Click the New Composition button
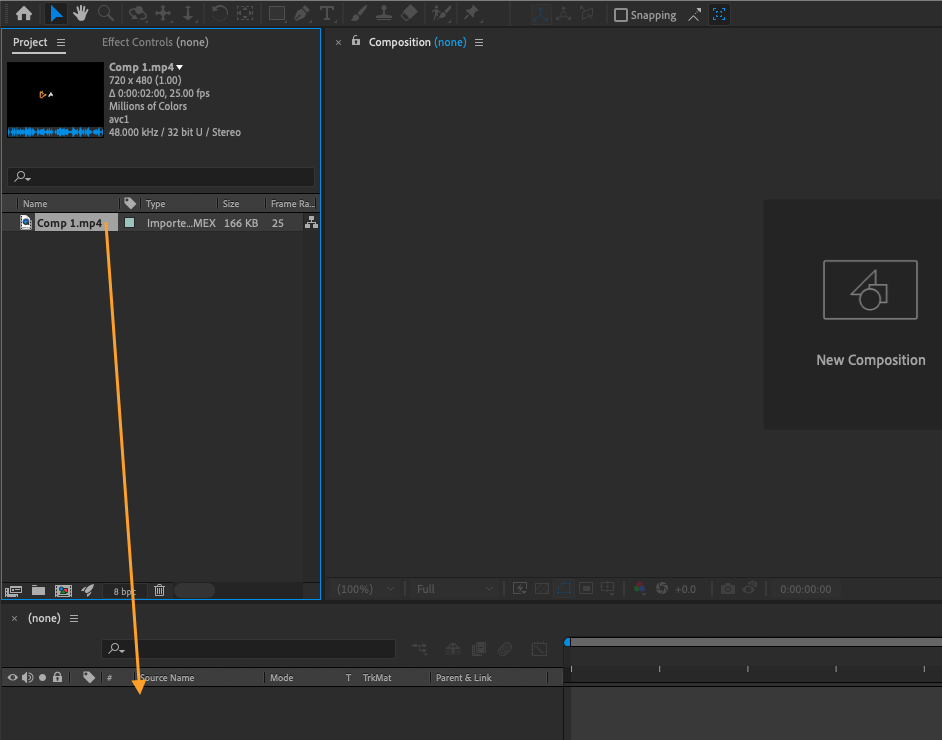Image resolution: width=942 pixels, height=740 pixels. pos(870,315)
